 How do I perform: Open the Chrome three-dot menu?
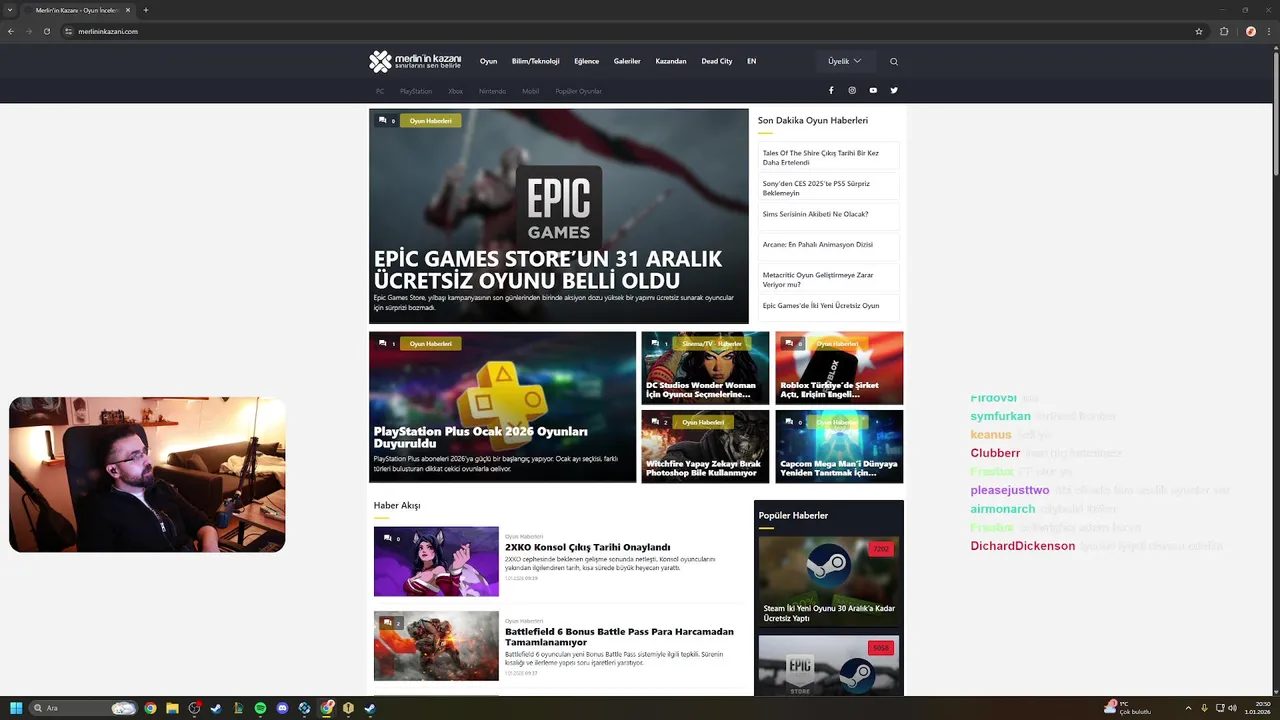tap(1268, 31)
